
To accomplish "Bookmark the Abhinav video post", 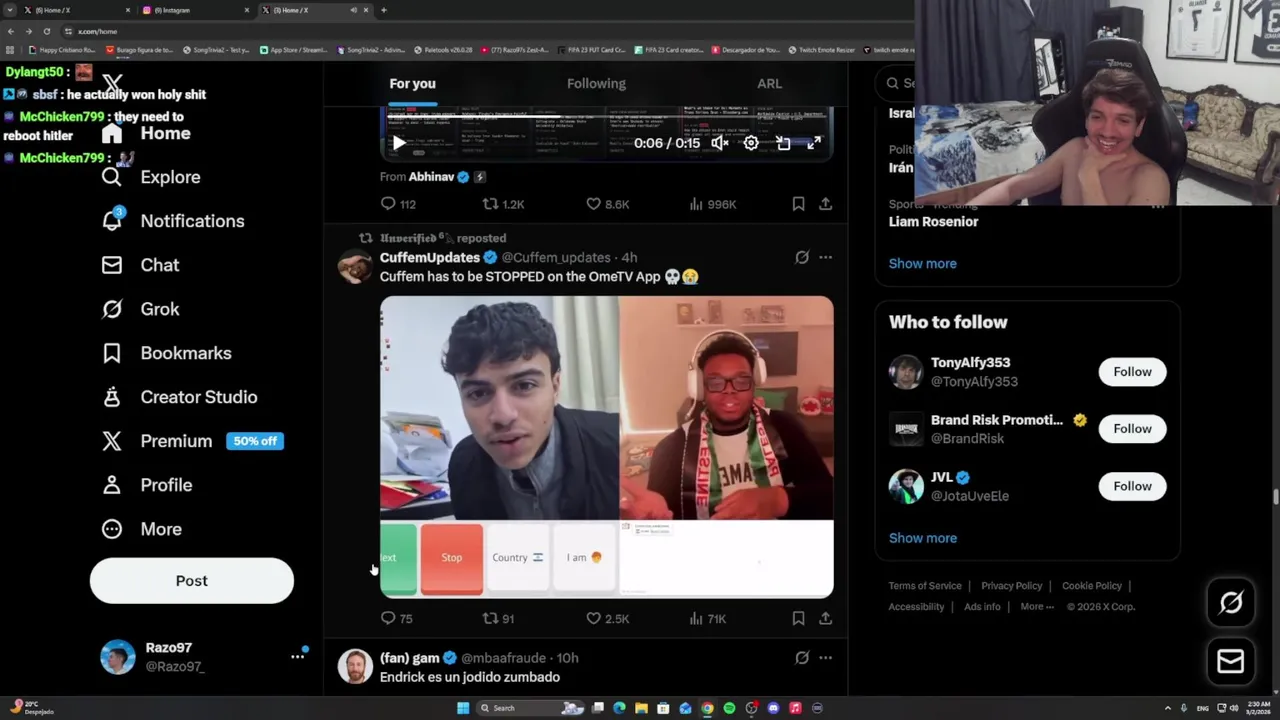I will coord(798,204).
